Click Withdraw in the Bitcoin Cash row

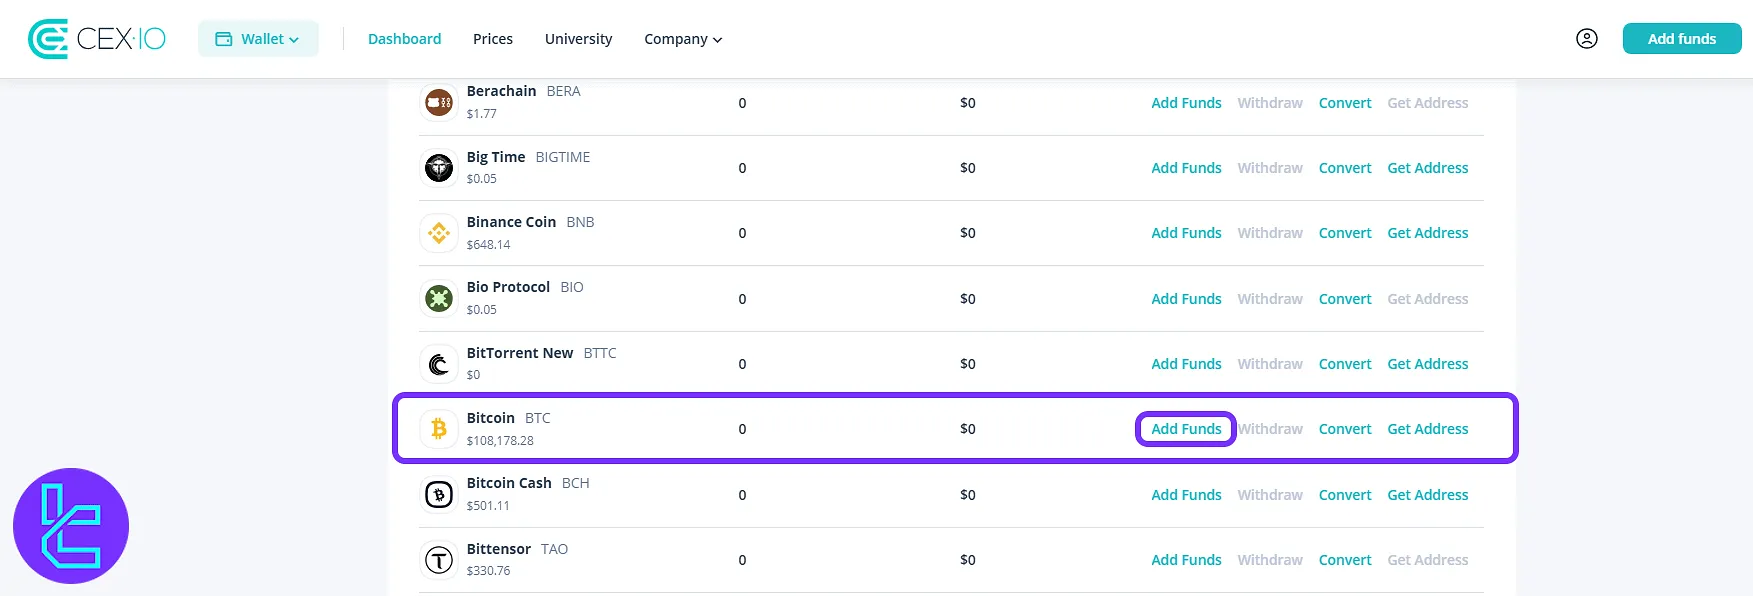point(1270,495)
